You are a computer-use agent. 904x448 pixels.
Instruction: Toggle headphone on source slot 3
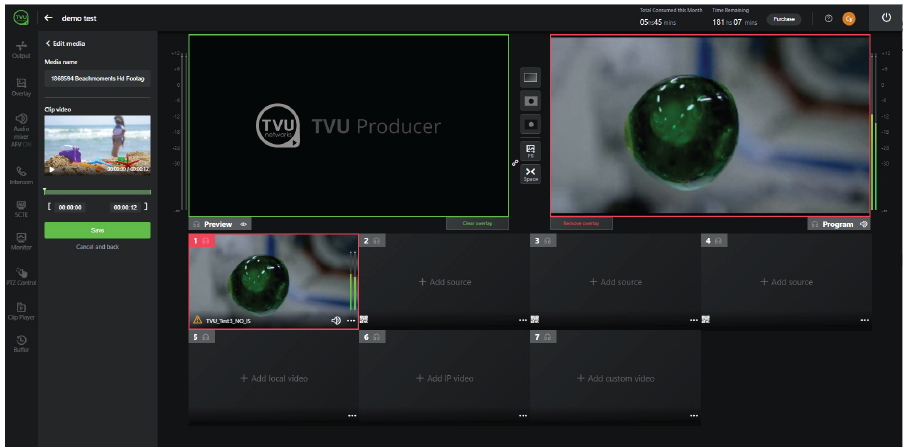548,240
